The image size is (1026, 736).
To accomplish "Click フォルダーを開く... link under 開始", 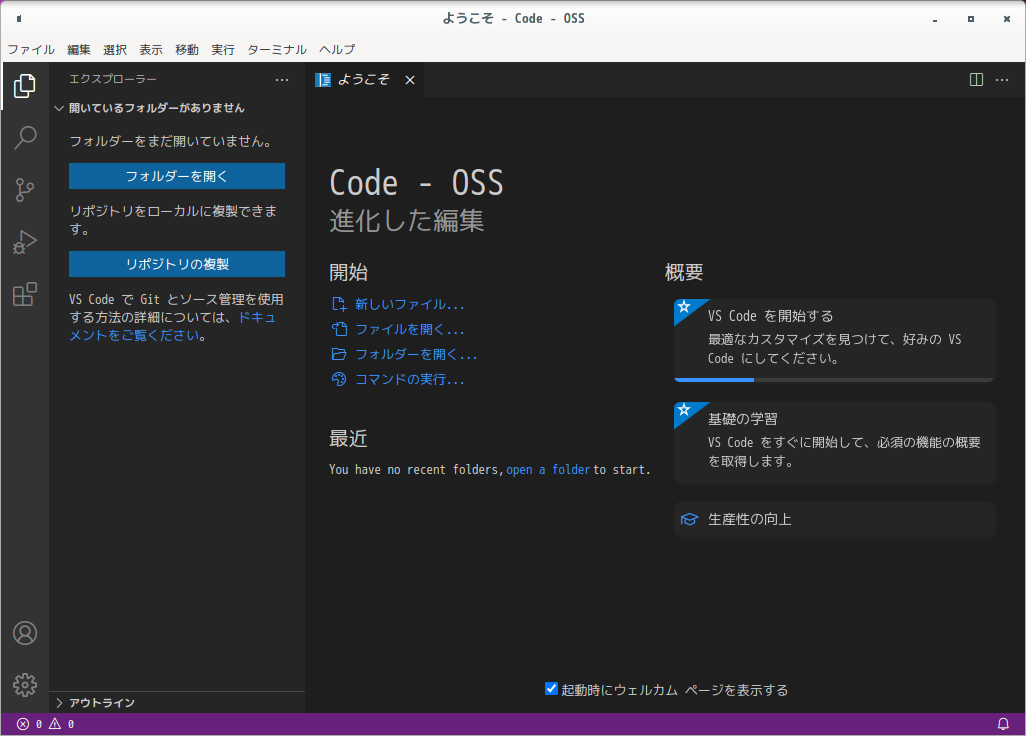I will tap(416, 354).
